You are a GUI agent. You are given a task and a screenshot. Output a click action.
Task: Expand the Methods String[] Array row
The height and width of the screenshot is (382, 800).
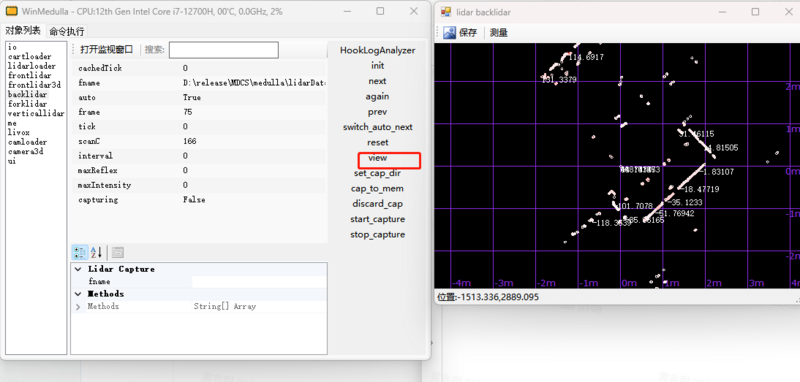coord(78,307)
